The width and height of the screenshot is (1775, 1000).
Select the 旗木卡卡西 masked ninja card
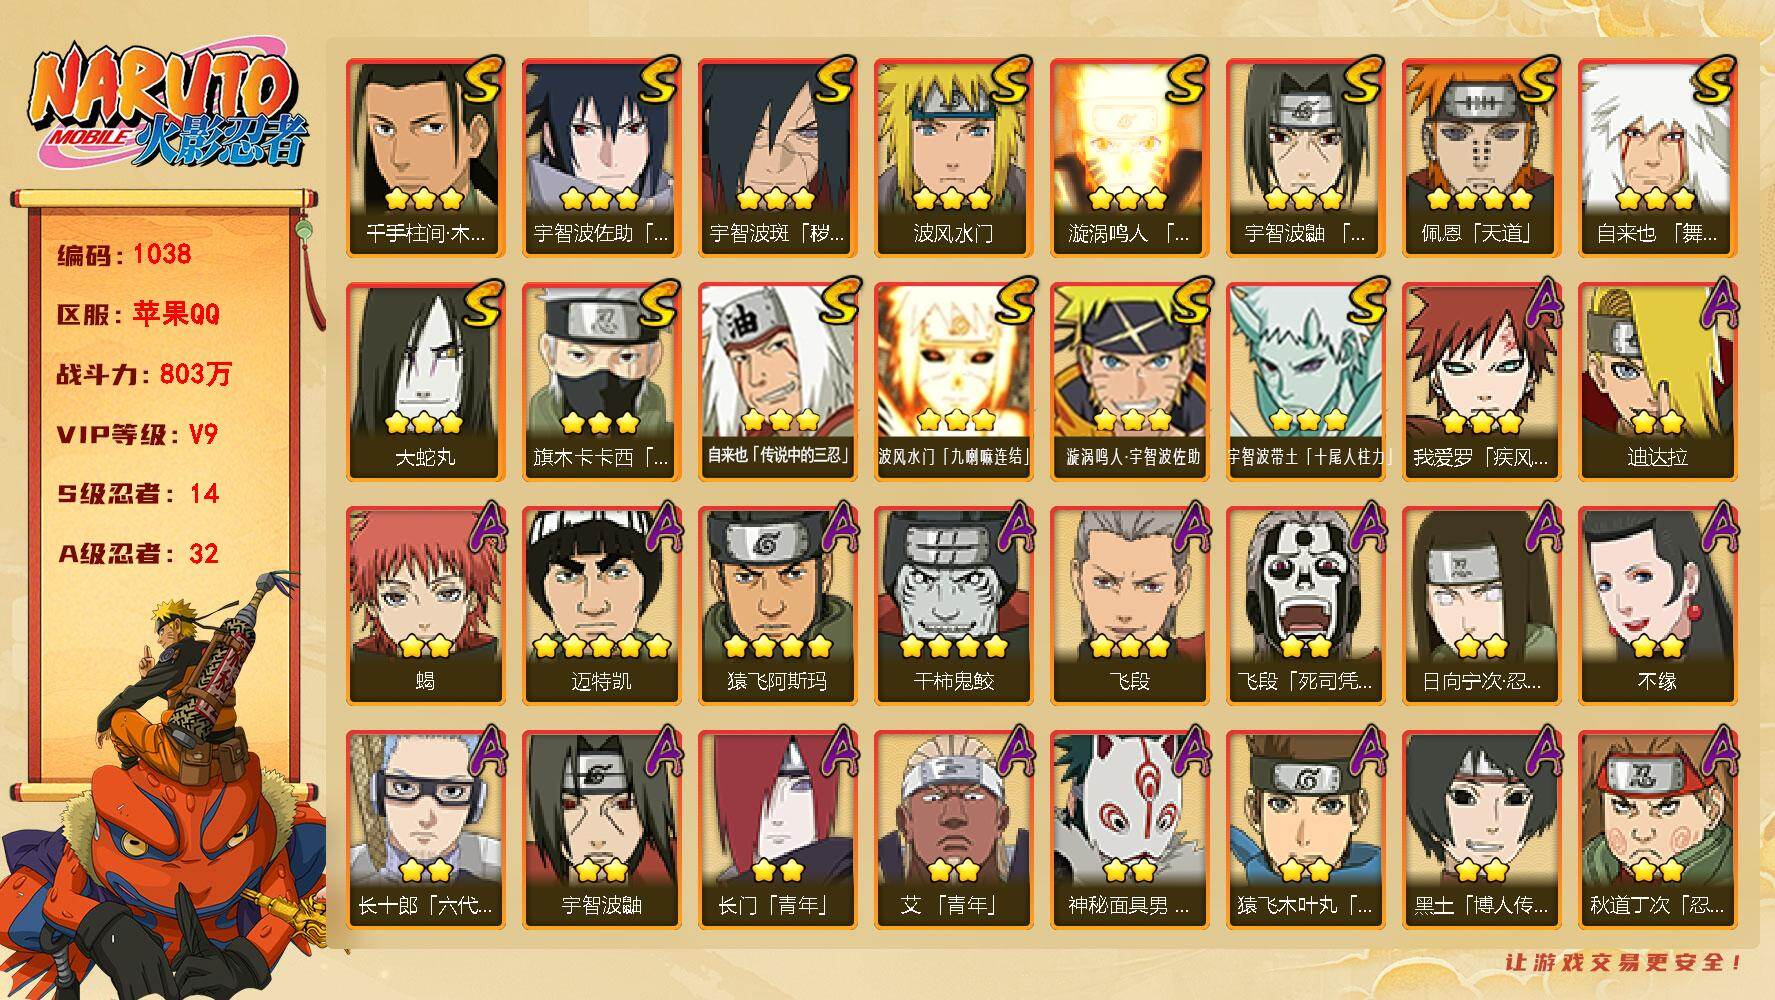click(x=601, y=381)
